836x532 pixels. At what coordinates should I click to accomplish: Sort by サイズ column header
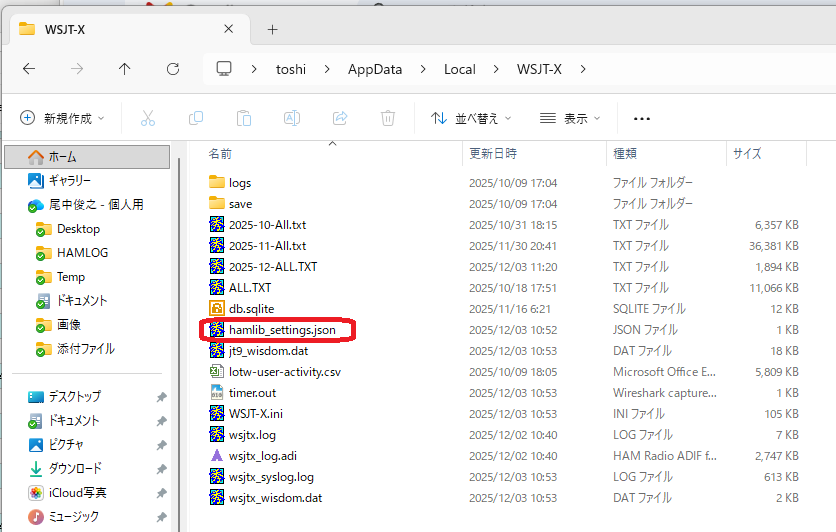click(747, 154)
